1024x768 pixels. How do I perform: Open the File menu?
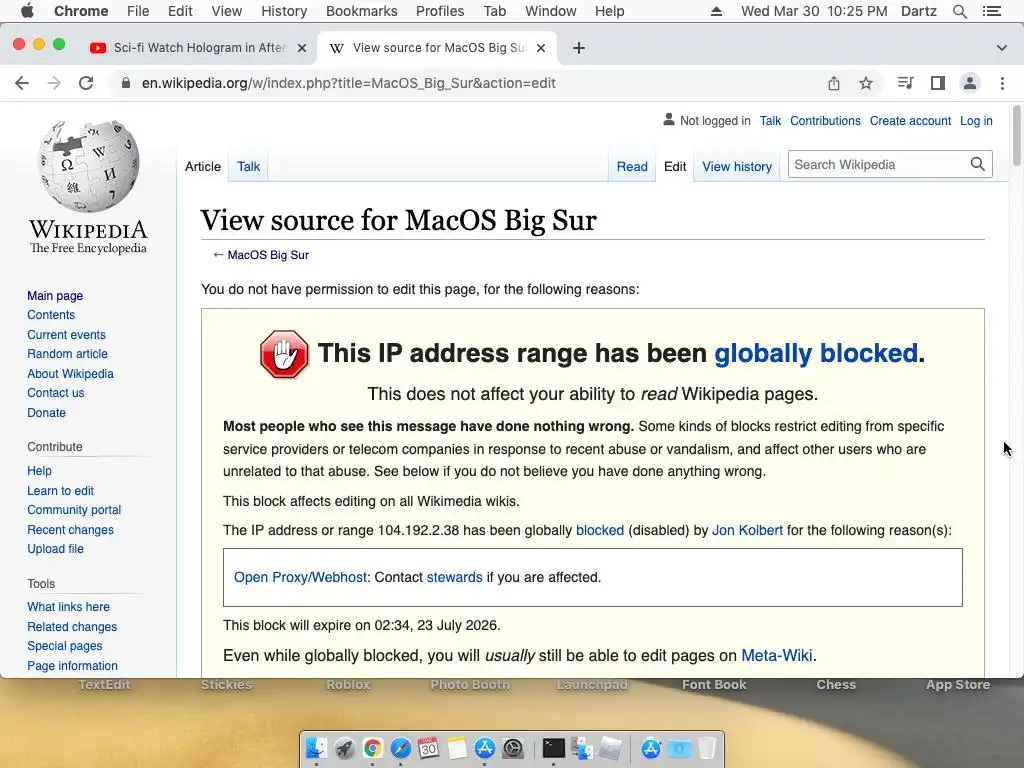(x=138, y=11)
